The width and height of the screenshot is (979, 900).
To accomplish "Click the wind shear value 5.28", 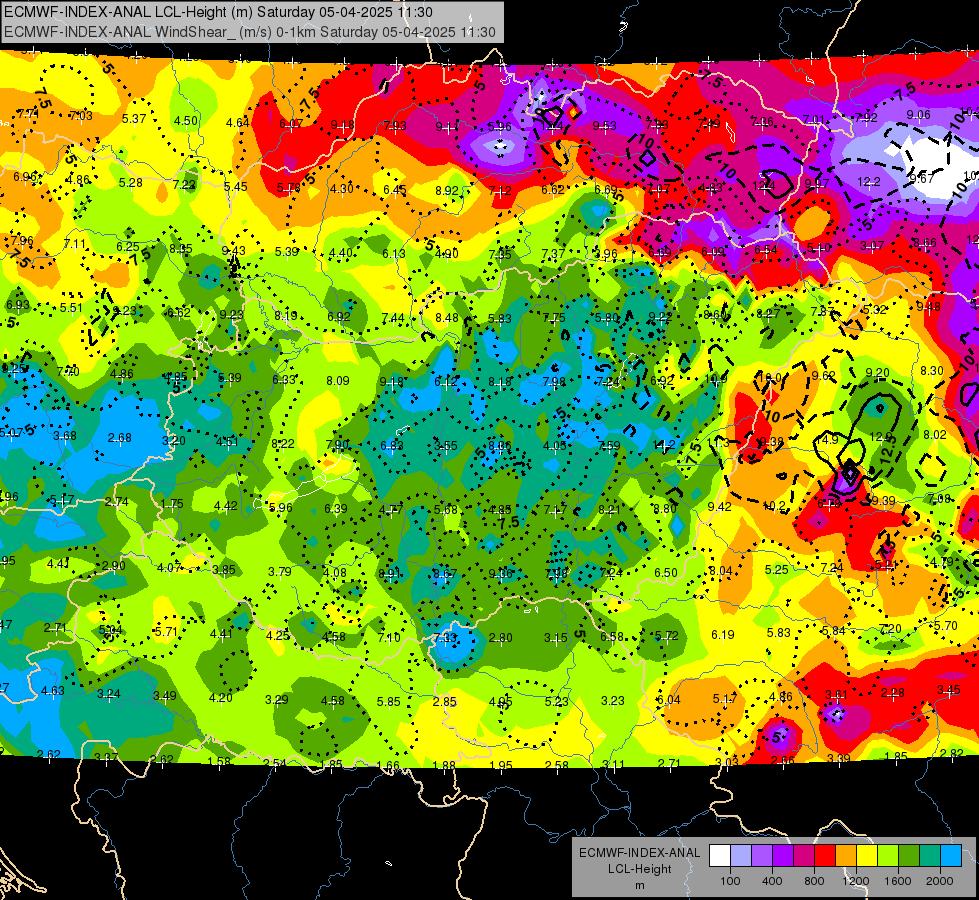I will 130,182.
